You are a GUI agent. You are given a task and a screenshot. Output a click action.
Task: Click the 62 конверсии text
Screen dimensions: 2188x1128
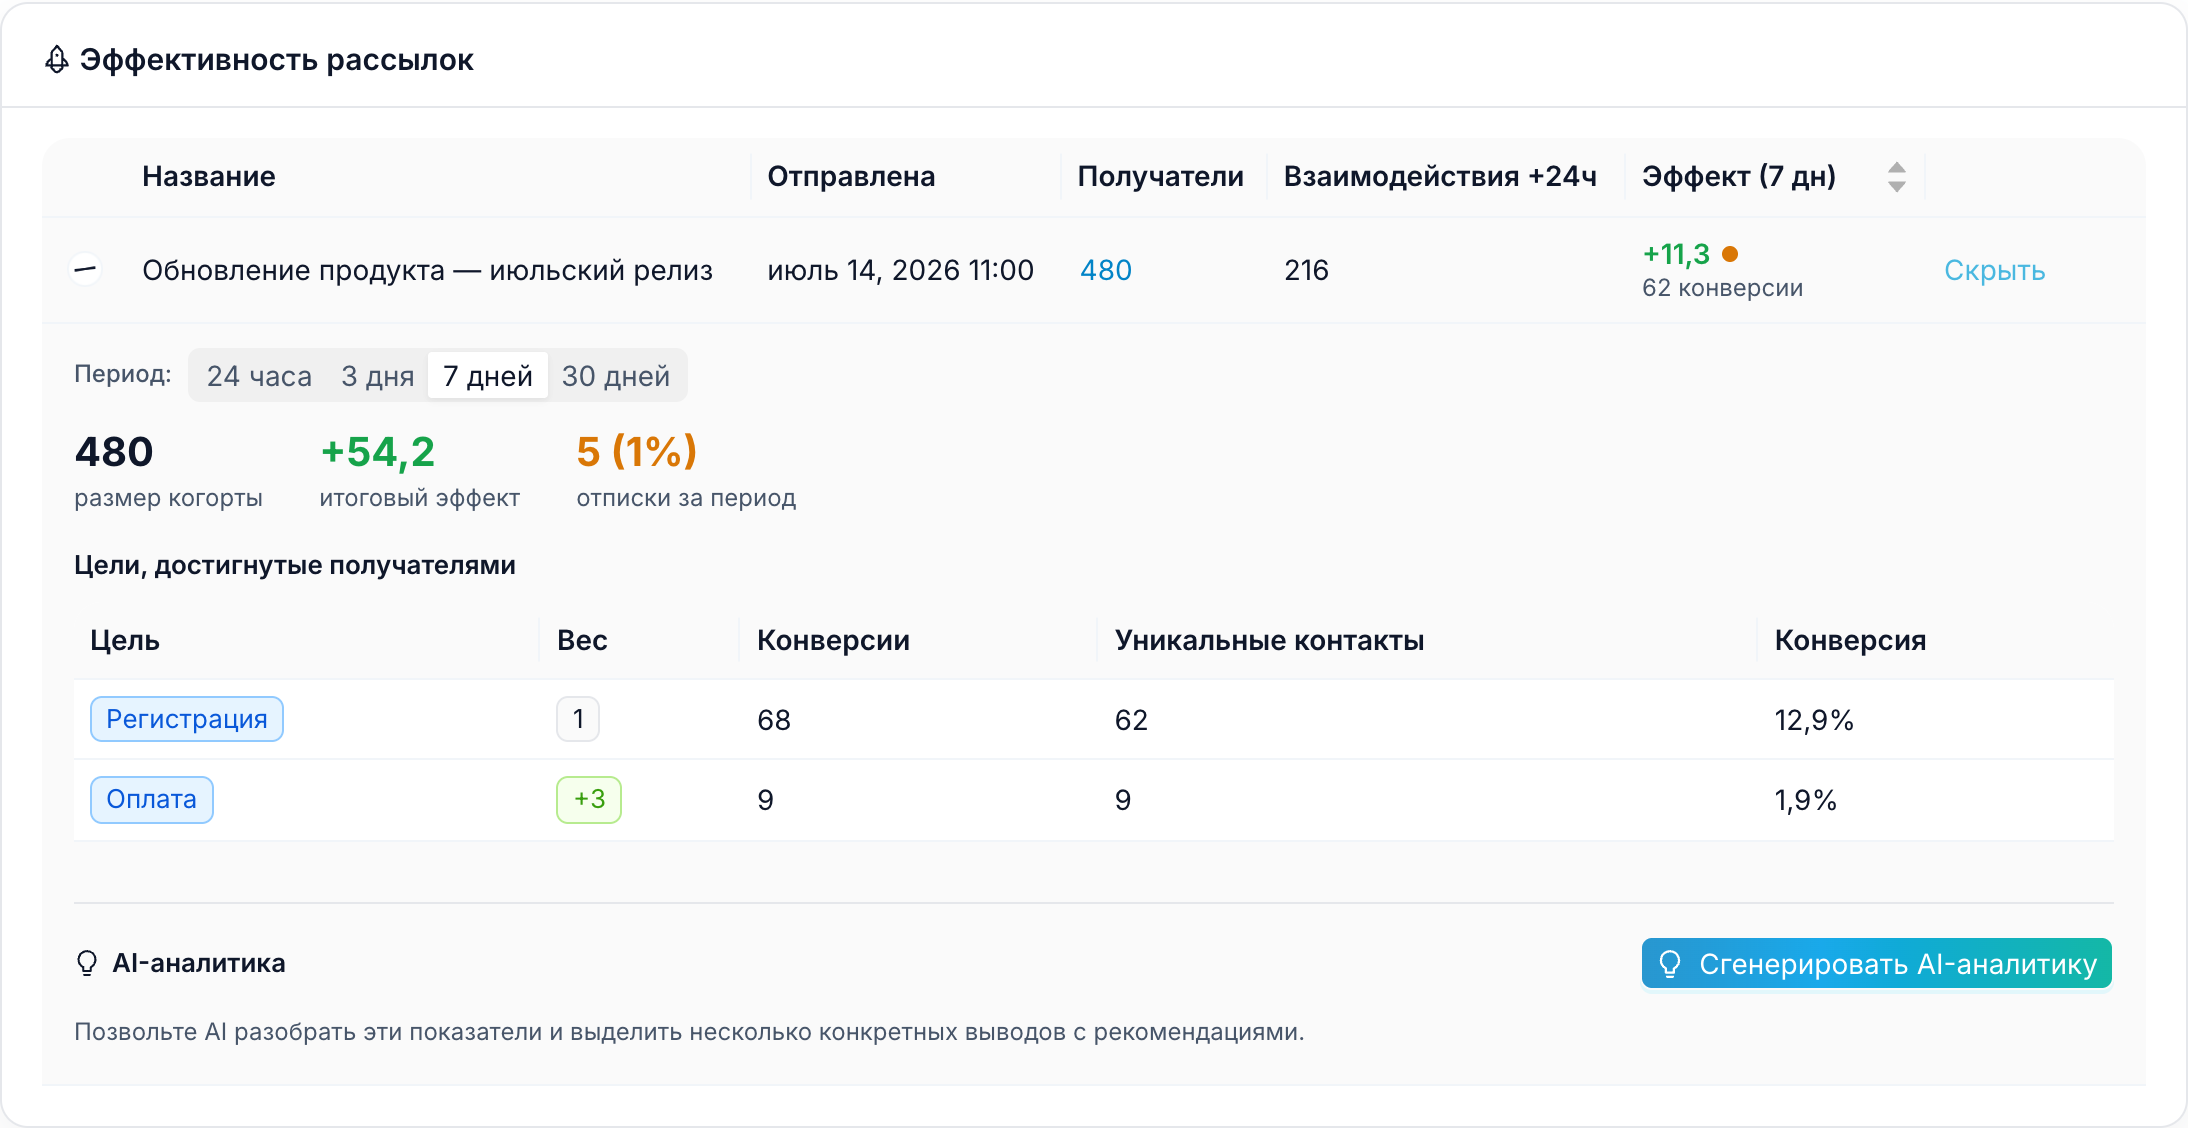coord(1722,288)
